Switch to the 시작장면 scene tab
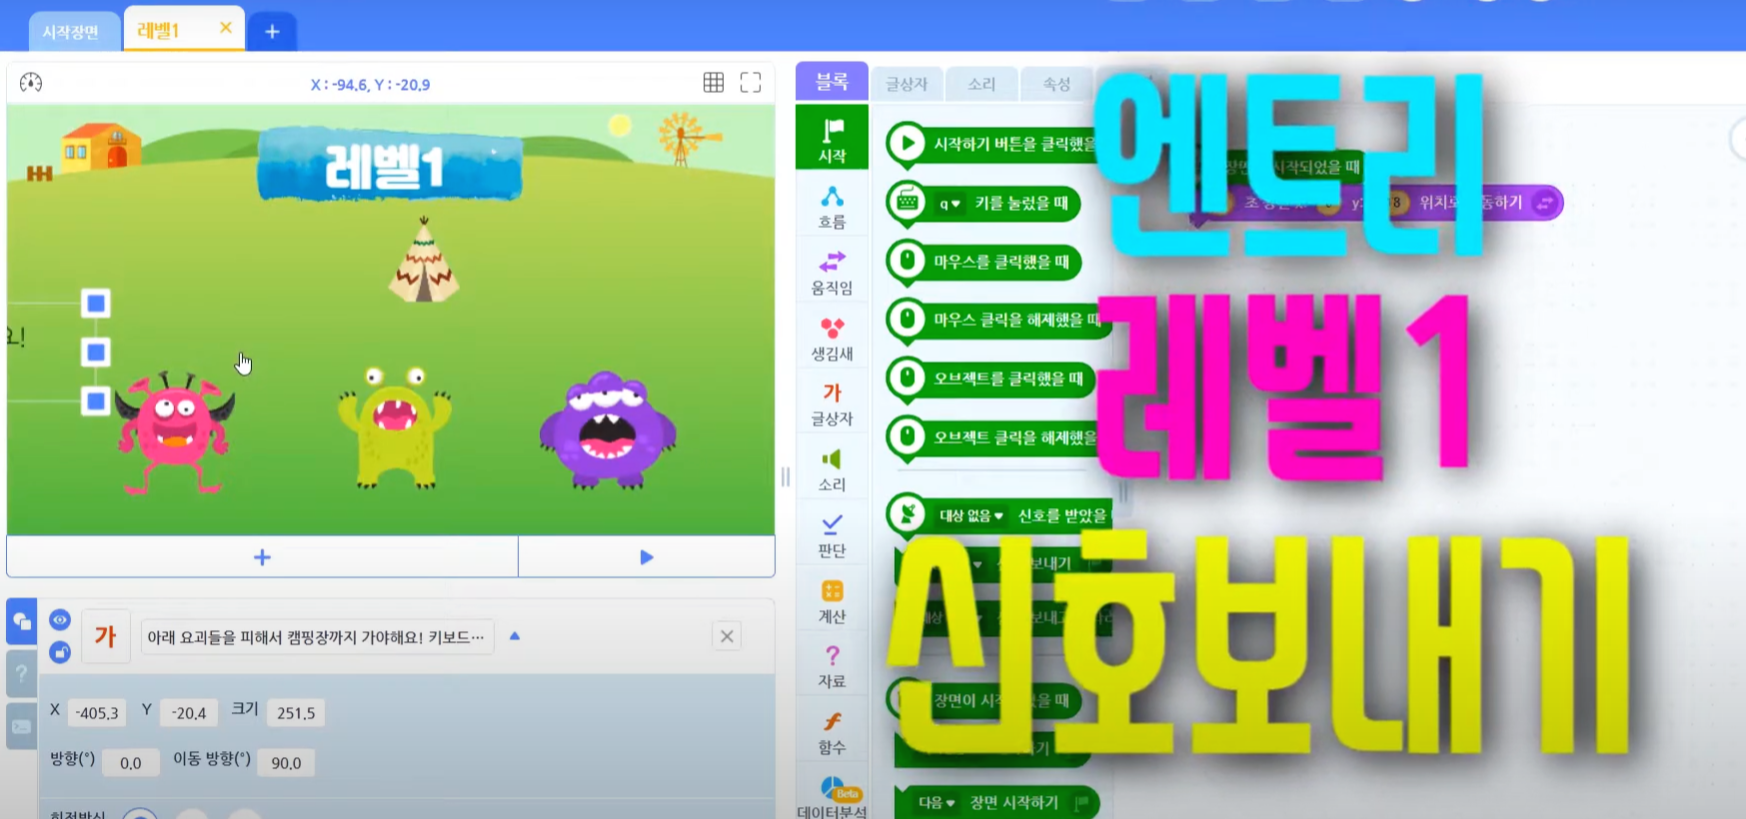 [71, 31]
